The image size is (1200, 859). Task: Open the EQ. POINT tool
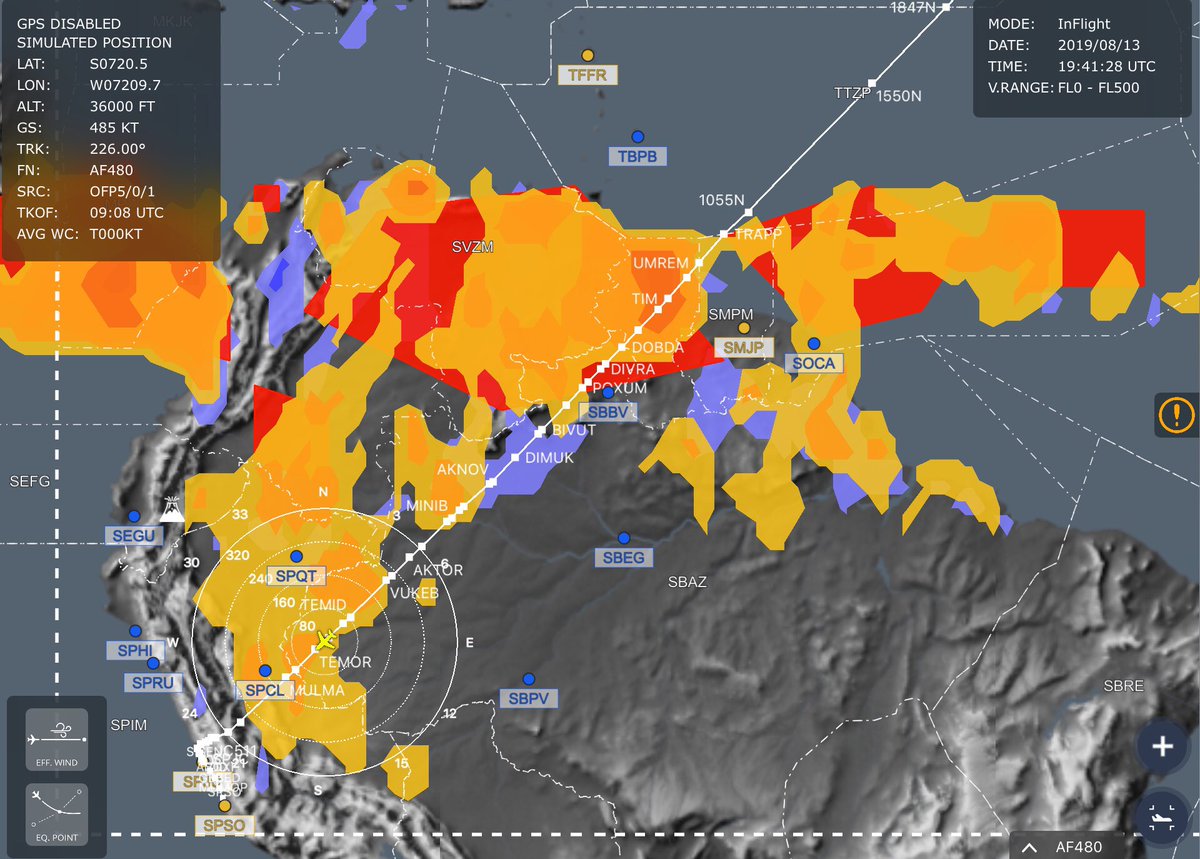(x=57, y=813)
